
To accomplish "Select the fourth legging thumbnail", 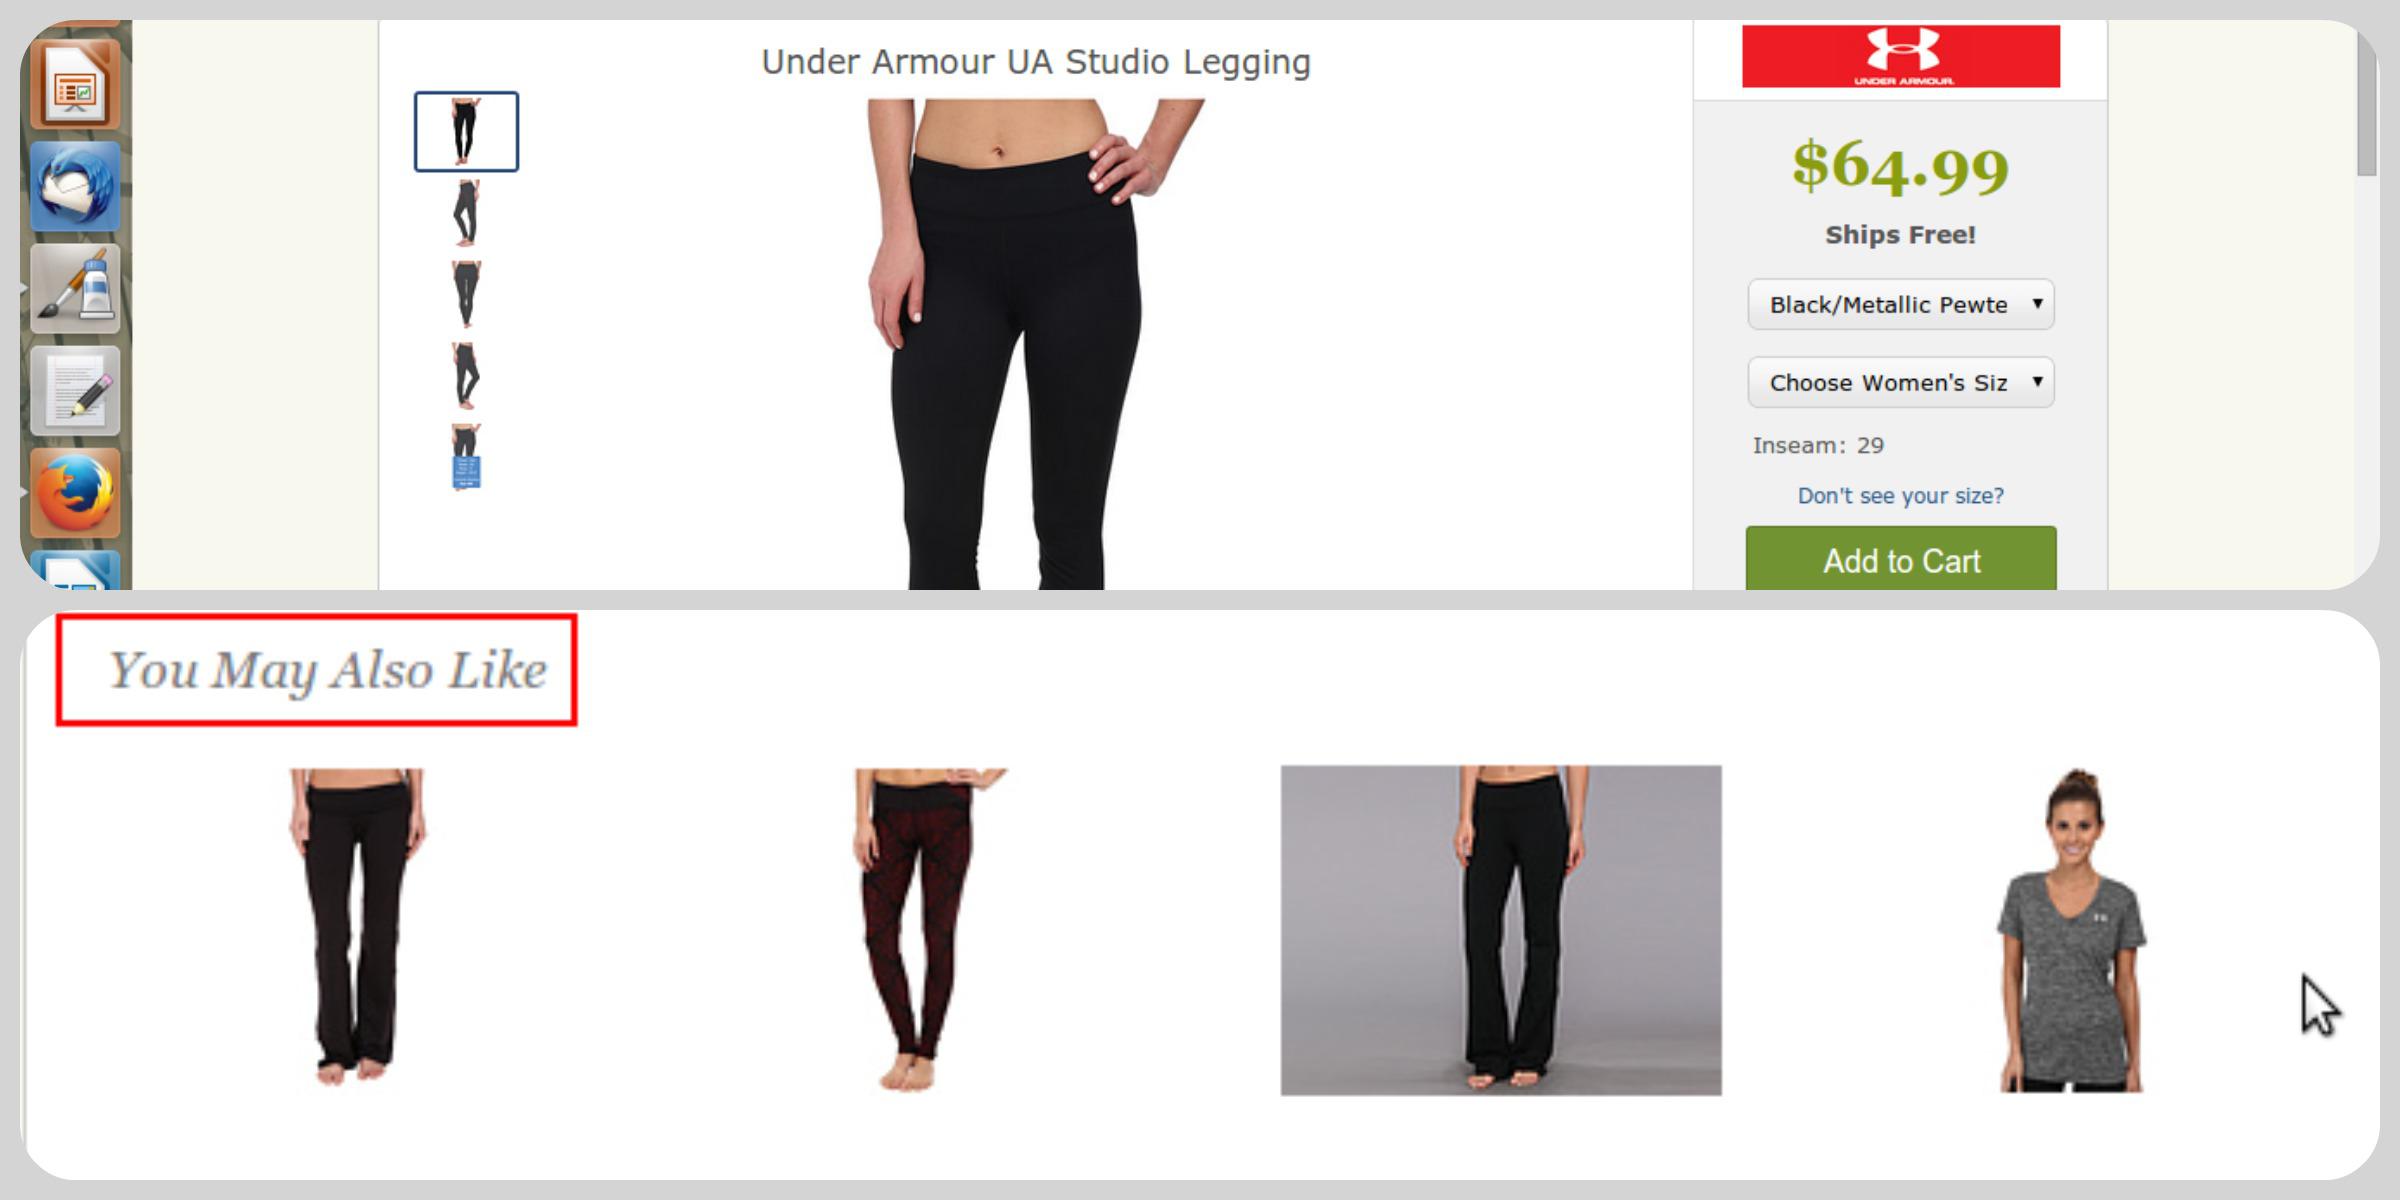I will 466,376.
